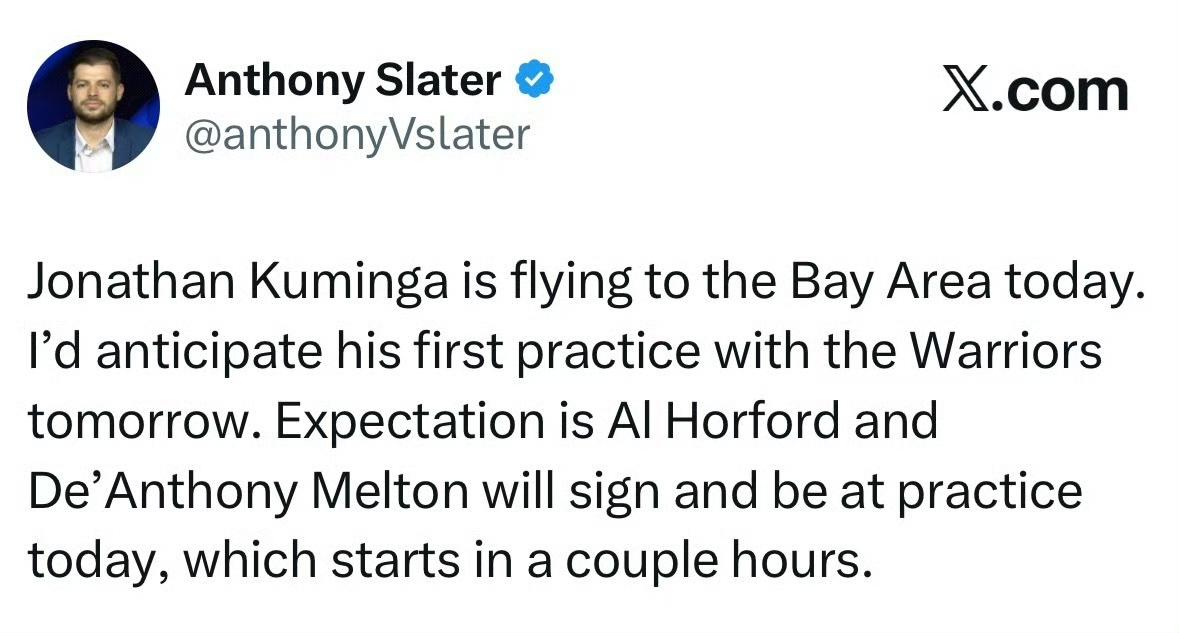Click the word "Expectation"
This screenshot has width=1179, height=633.
tap(418, 422)
